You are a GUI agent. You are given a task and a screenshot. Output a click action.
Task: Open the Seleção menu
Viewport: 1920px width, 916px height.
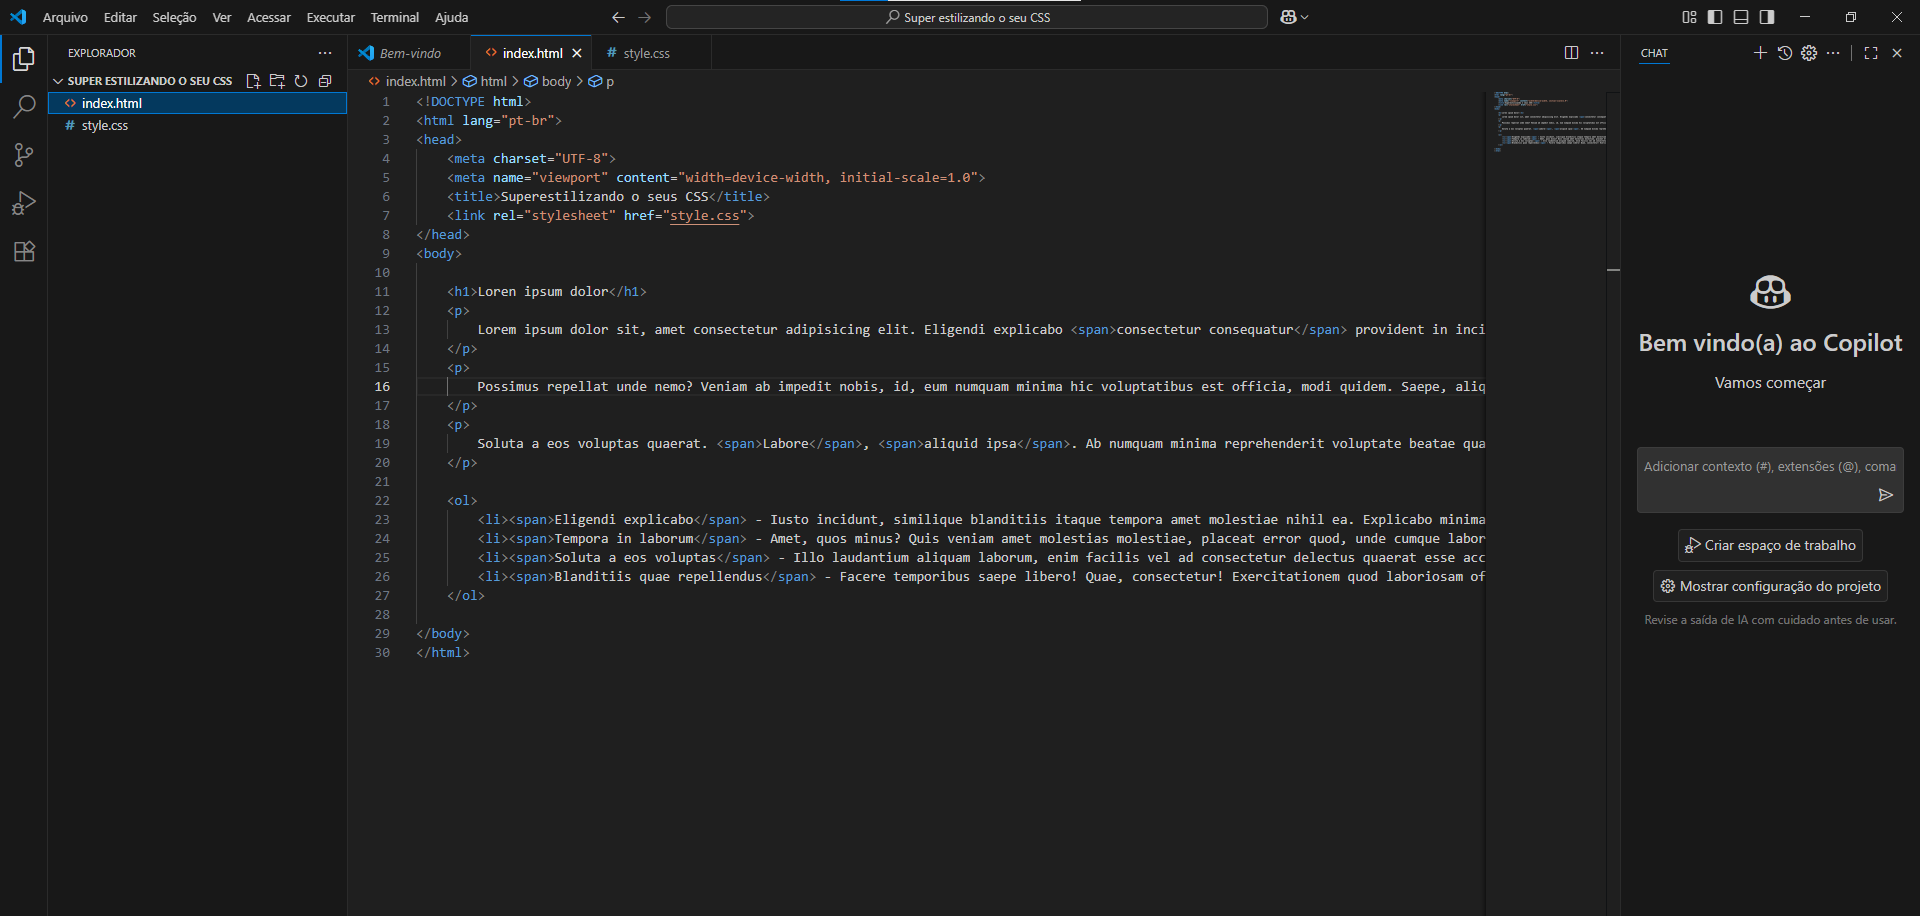coord(174,17)
